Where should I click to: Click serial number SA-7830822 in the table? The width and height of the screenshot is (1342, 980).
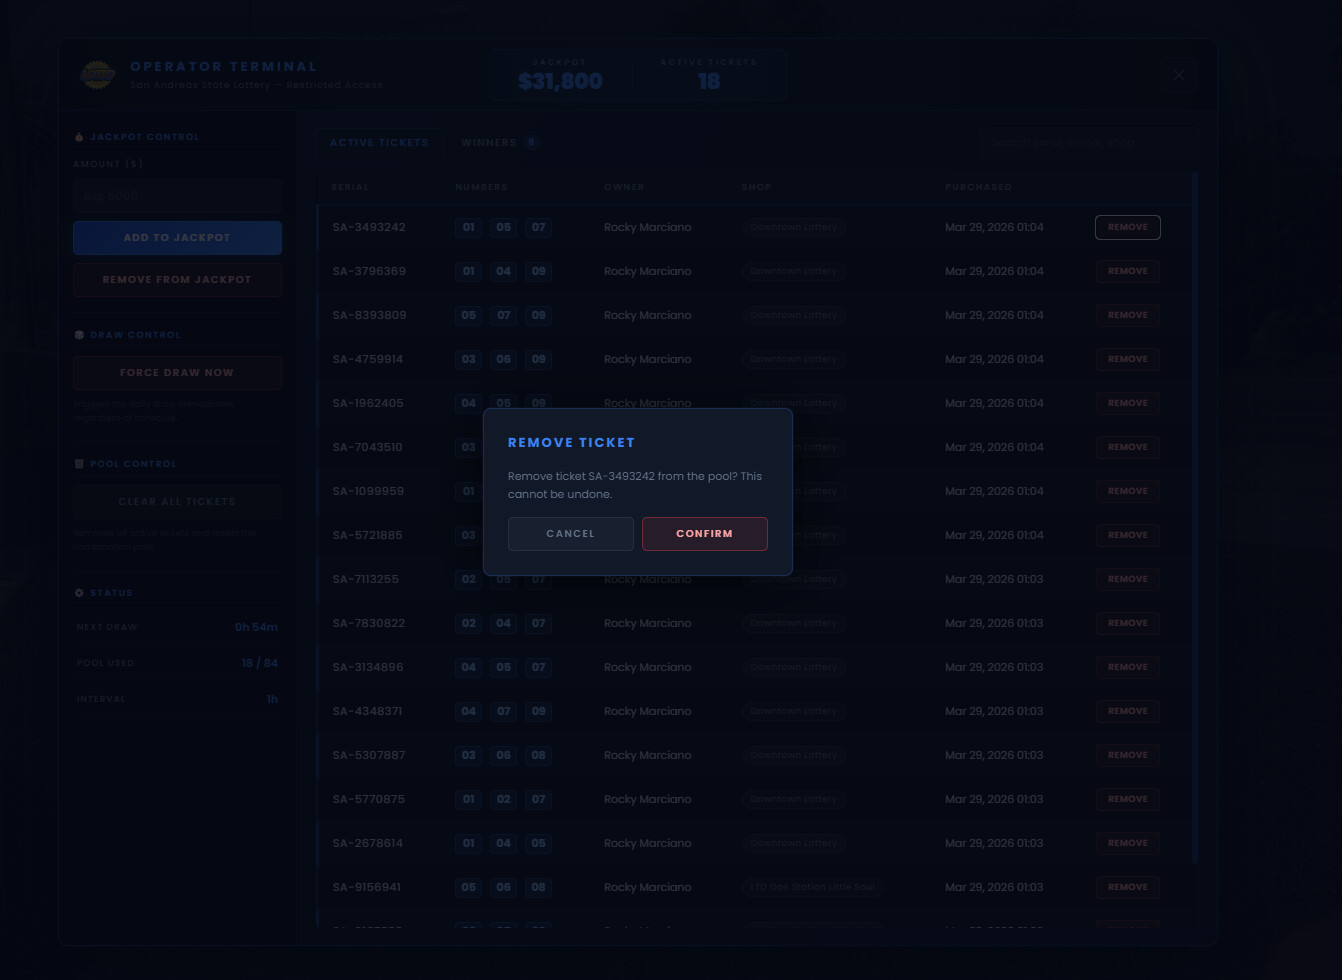tap(369, 623)
